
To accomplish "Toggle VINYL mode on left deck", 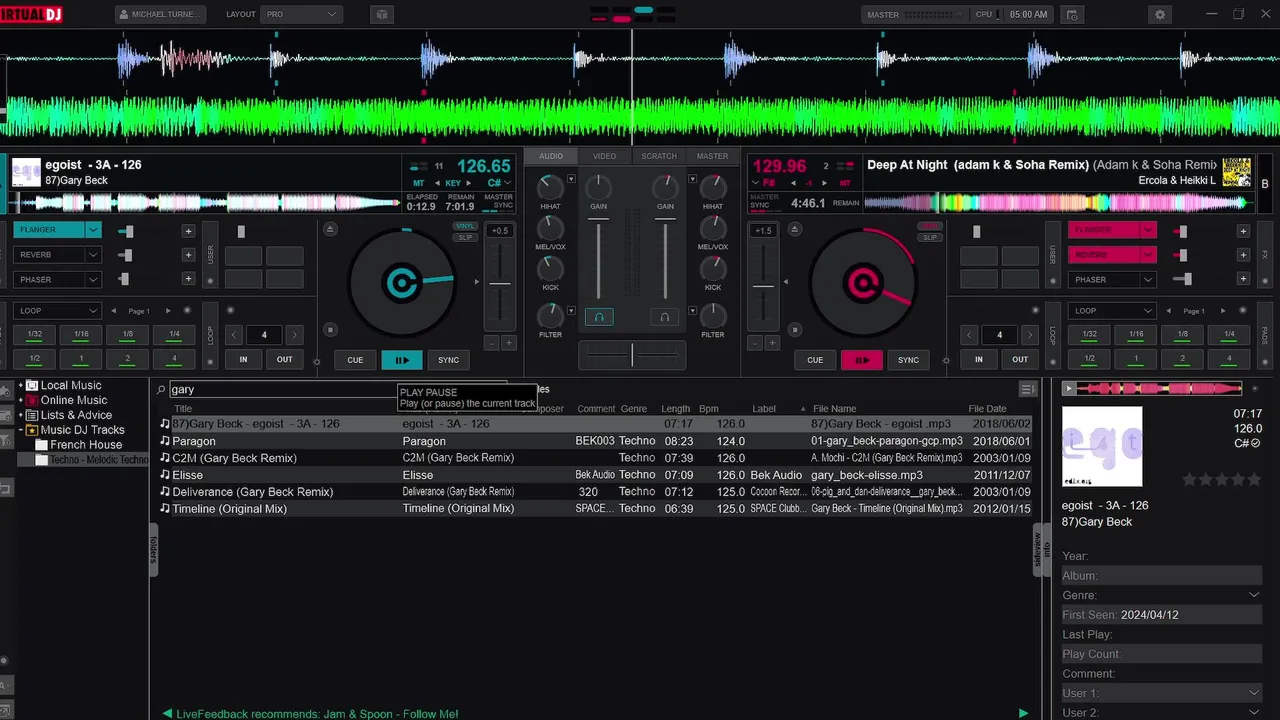I will [x=464, y=227].
